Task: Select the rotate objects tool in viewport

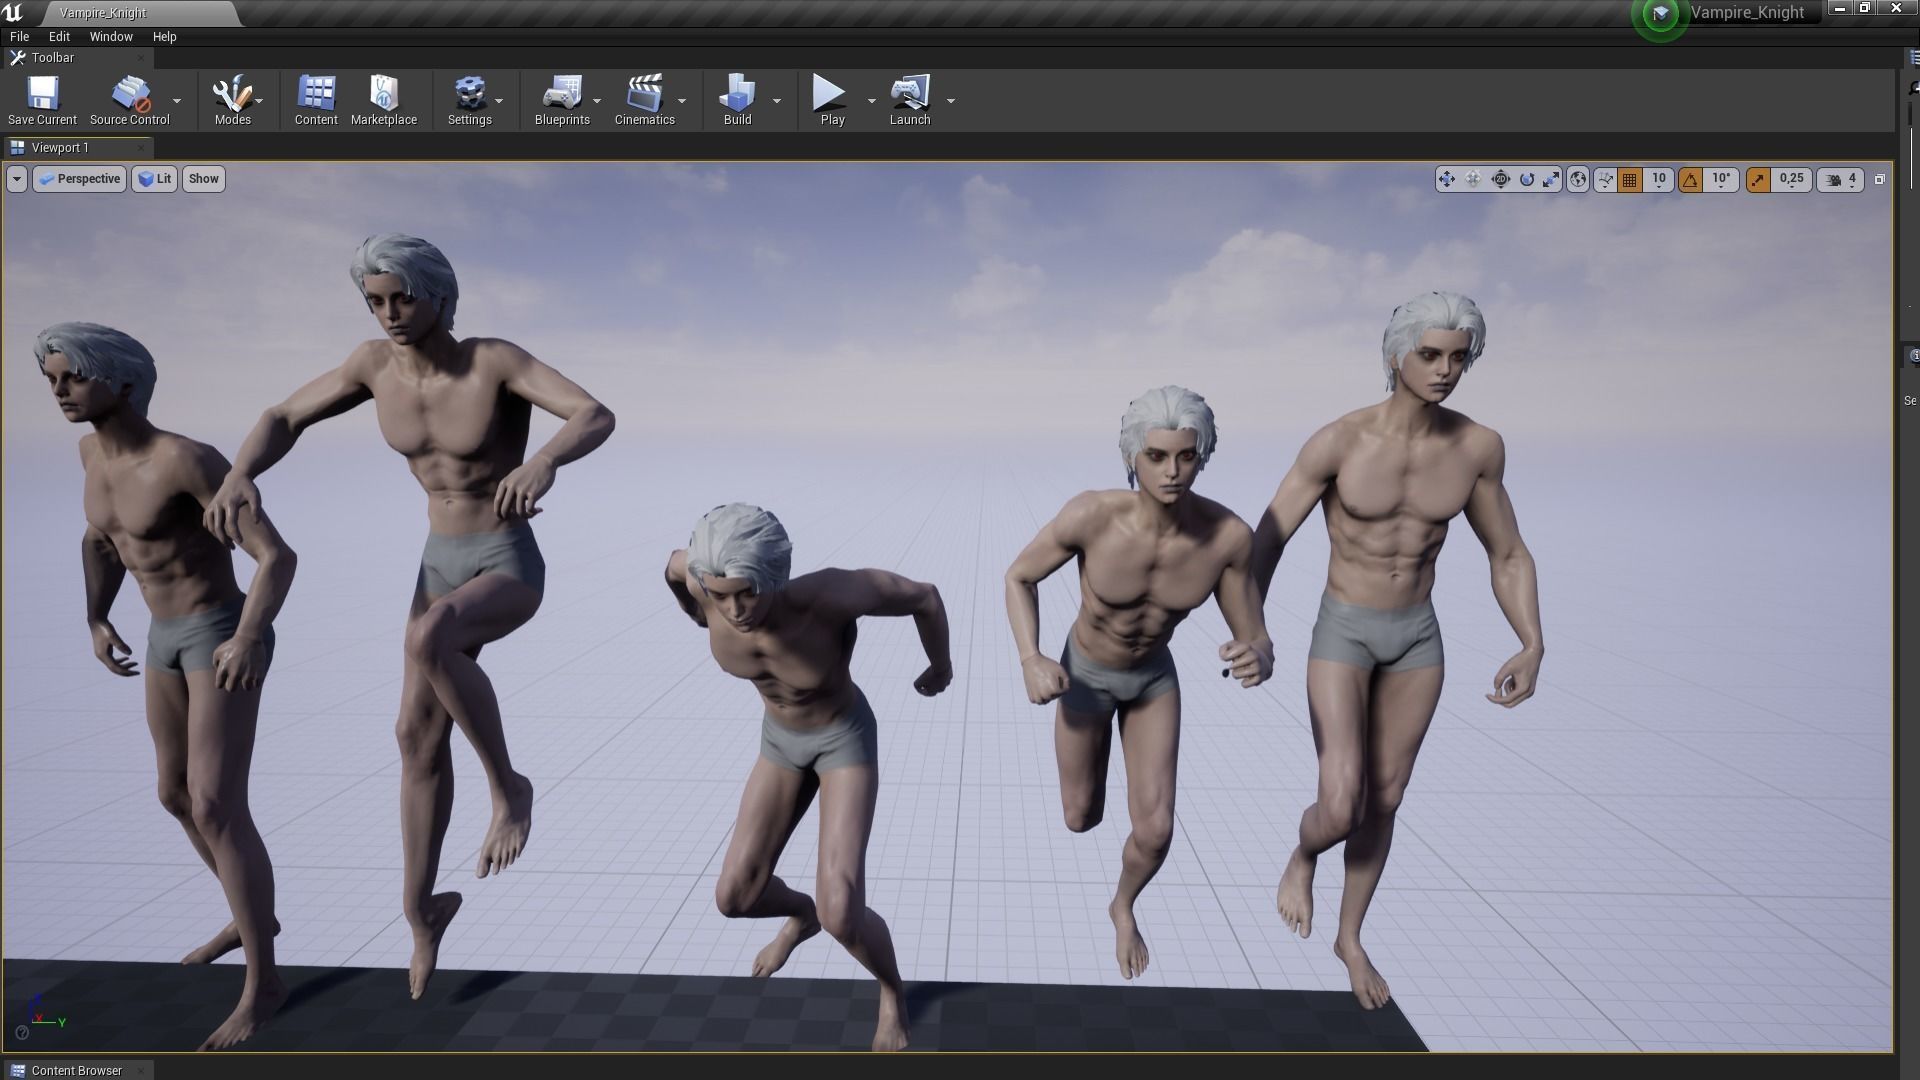Action: point(1526,179)
